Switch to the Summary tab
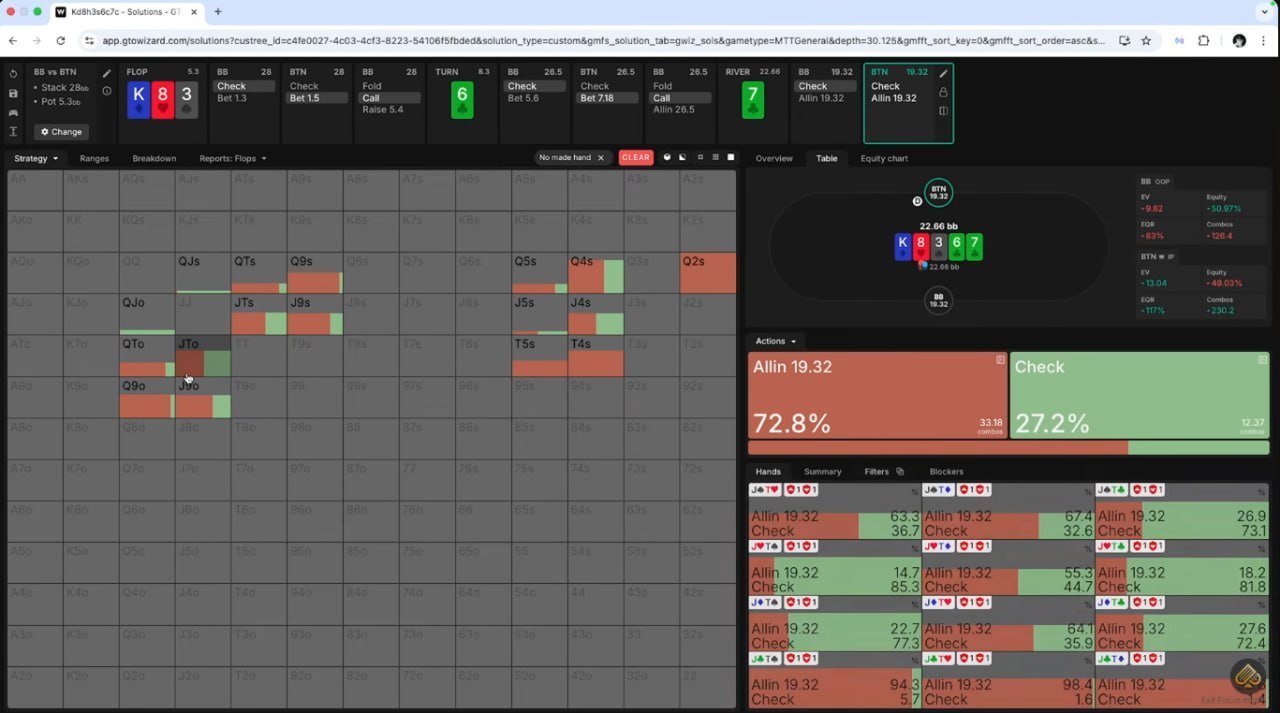 coord(823,471)
